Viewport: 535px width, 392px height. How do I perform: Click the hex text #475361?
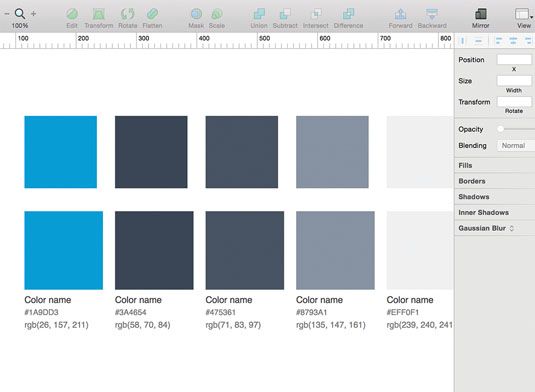click(220, 312)
